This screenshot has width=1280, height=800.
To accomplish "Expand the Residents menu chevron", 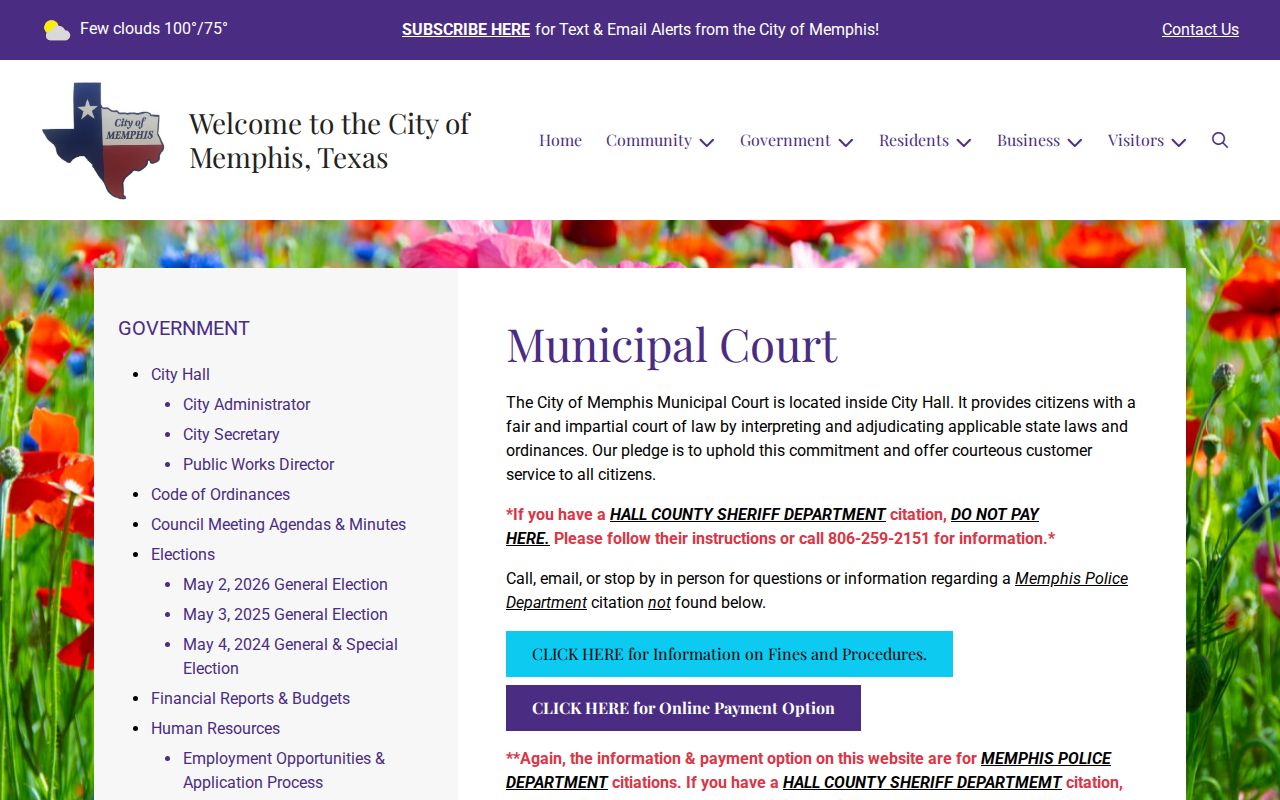I will pyautogui.click(x=964, y=142).
